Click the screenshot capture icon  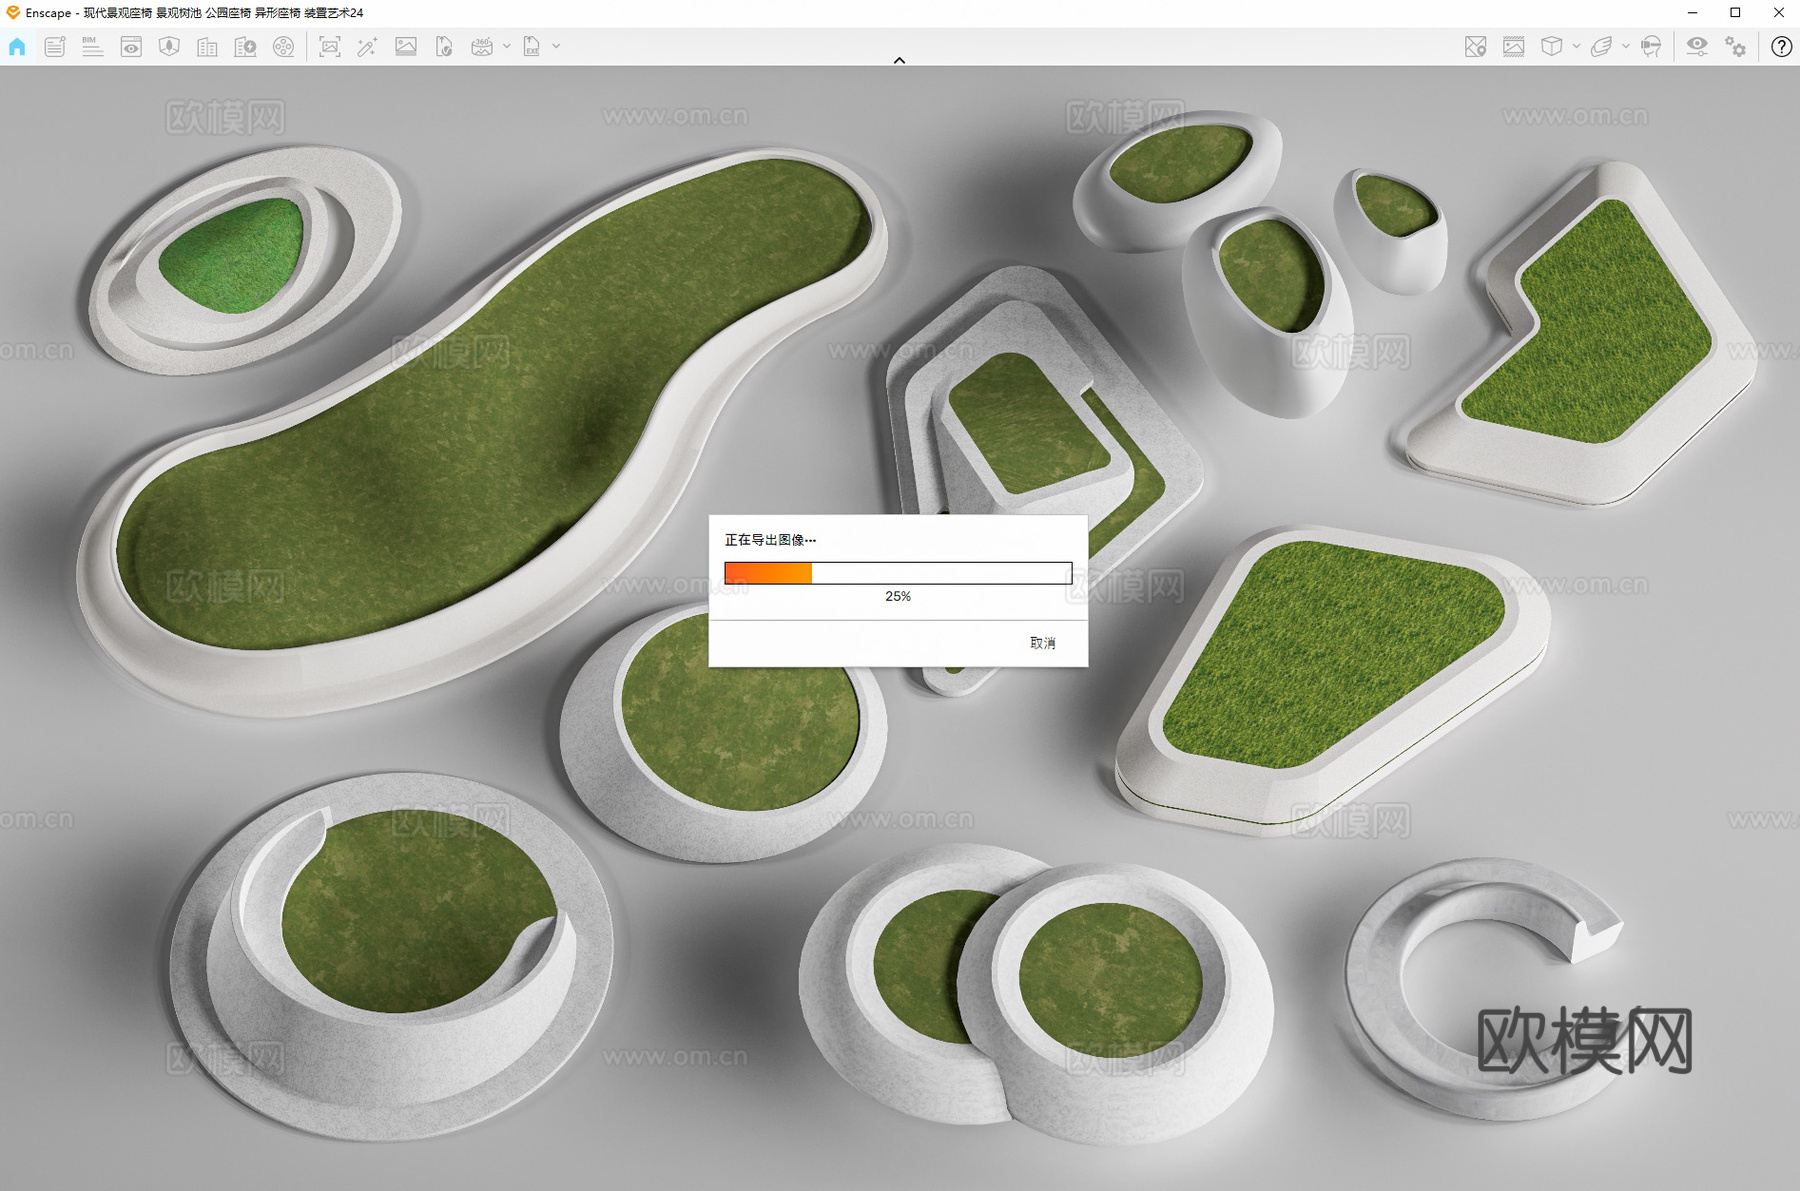329,46
